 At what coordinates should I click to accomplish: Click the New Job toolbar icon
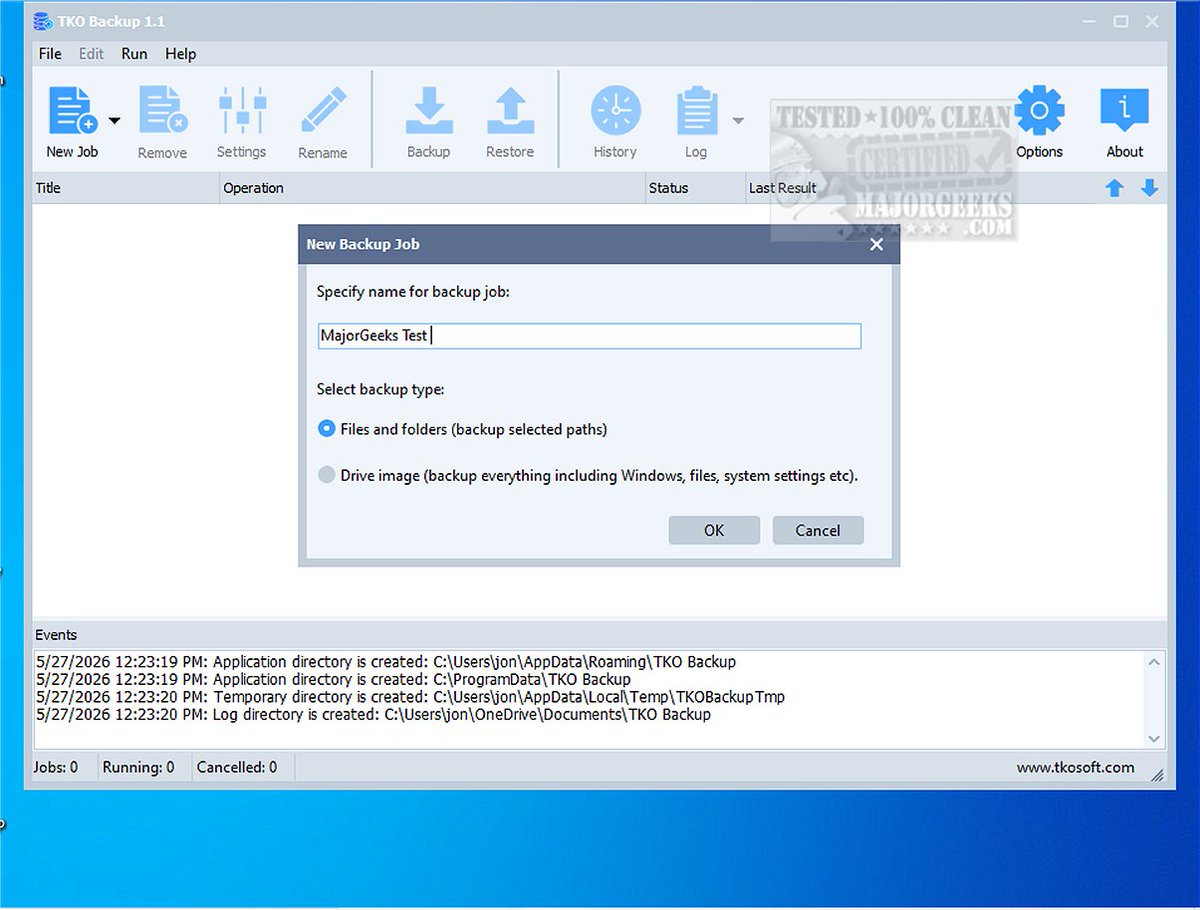point(73,111)
